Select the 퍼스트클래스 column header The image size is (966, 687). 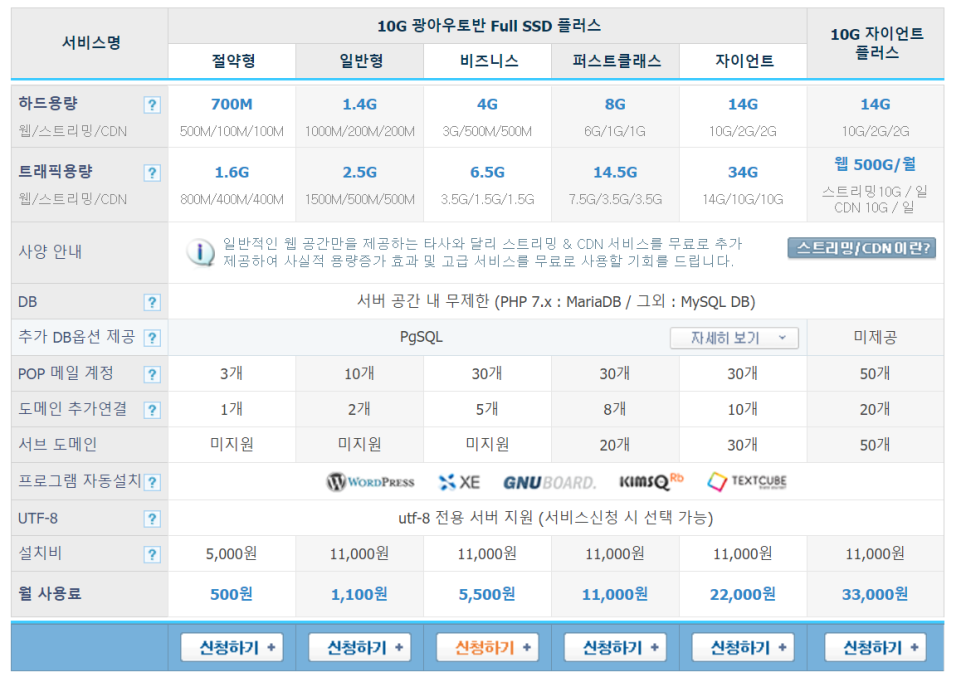[x=615, y=61]
